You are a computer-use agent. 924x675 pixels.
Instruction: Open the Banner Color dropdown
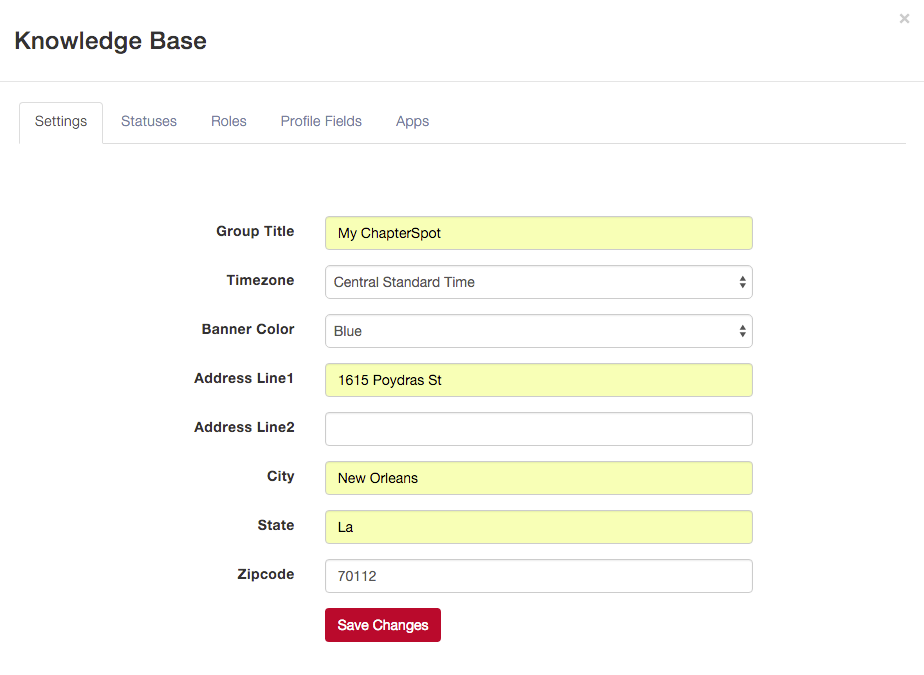coord(539,331)
